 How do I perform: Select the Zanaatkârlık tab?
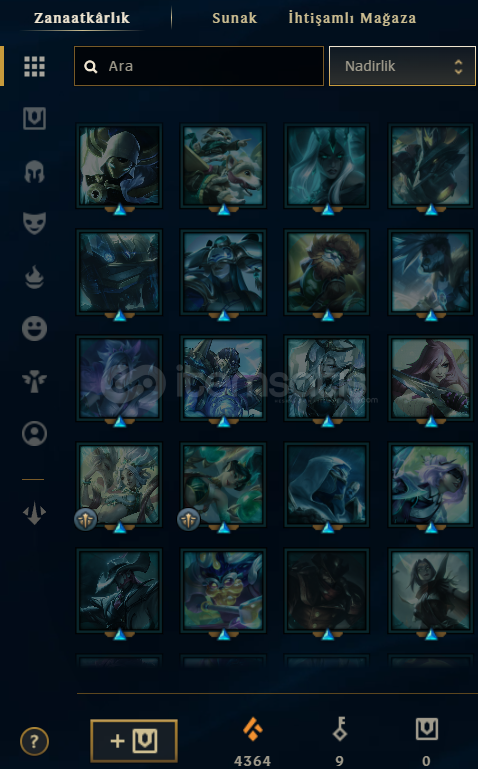click(82, 18)
